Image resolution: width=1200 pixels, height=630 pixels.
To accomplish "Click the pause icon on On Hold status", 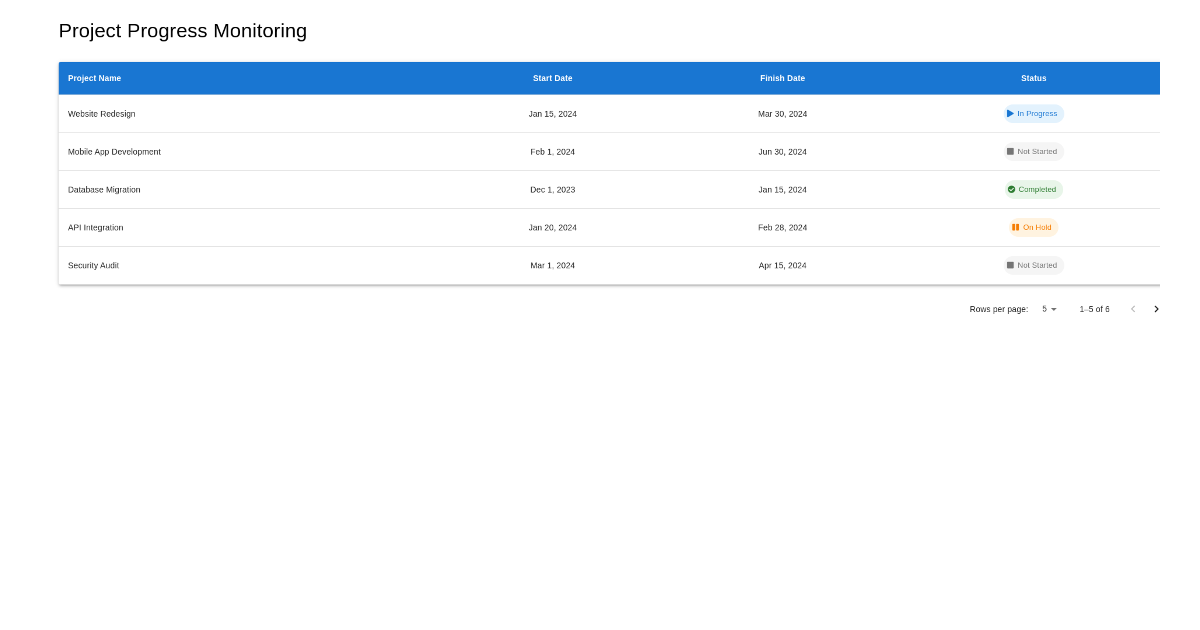I will click(x=1015, y=227).
